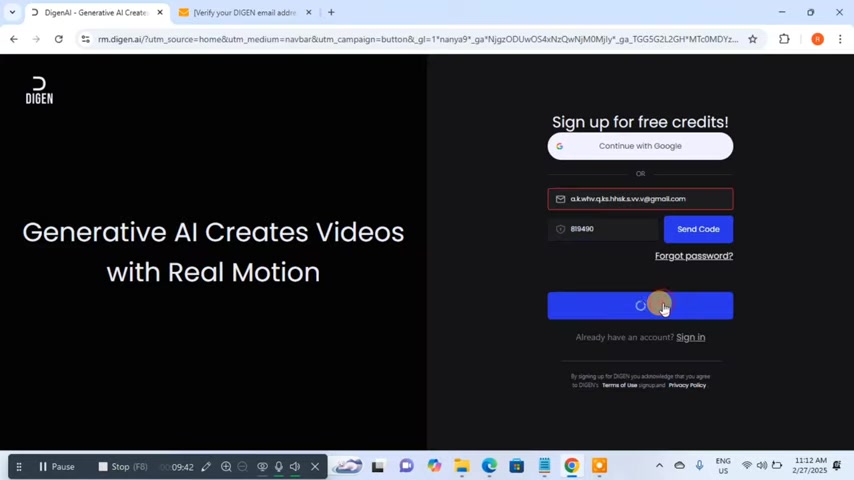The height and width of the screenshot is (480, 854).
Task: Click the tray microphone icon
Action: point(699,466)
